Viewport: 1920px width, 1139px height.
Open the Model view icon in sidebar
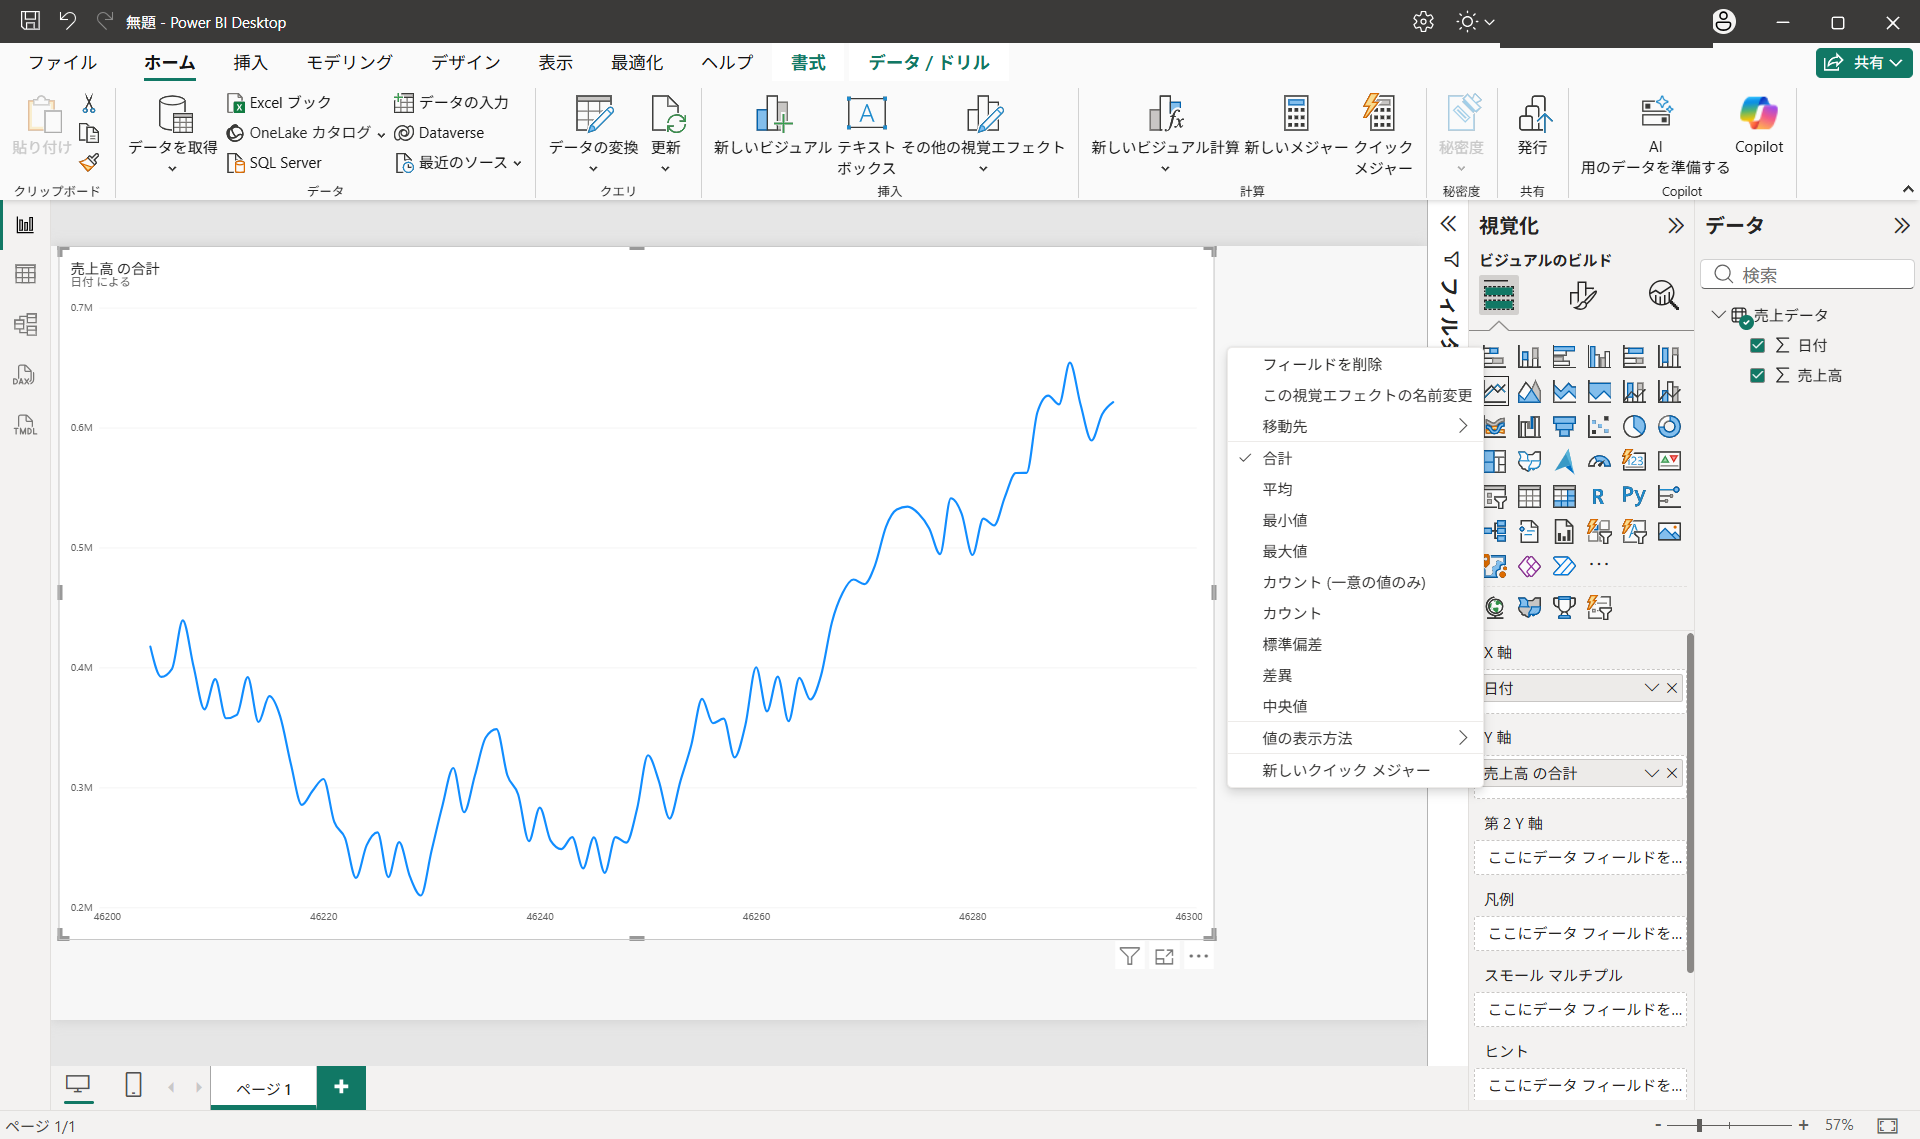(x=25, y=324)
